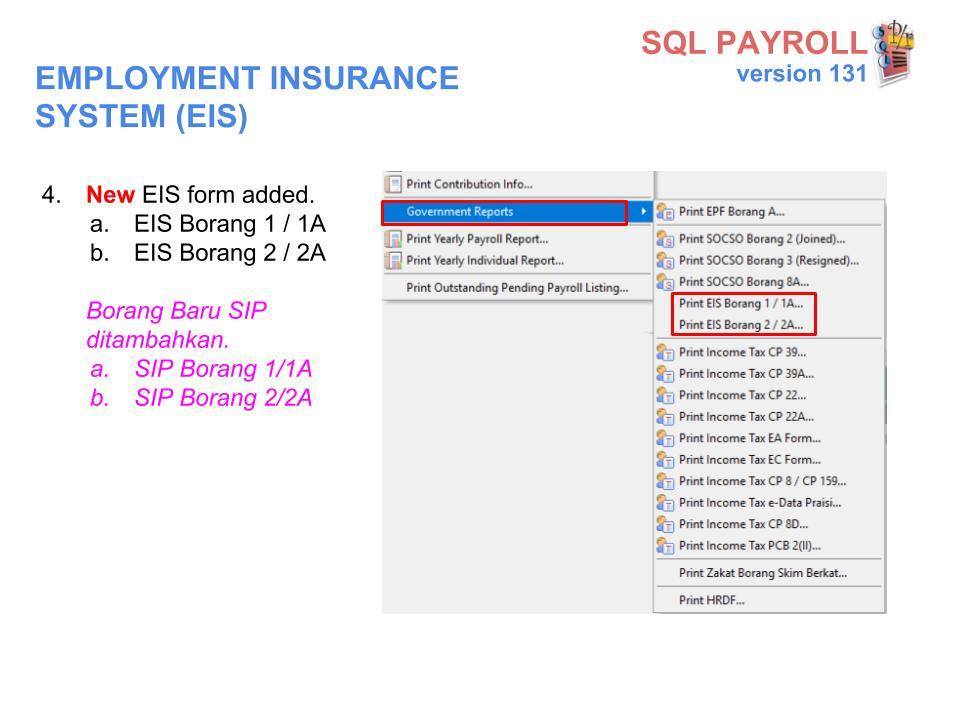Viewport: 960px width, 720px height.
Task: Click the 'New EIS form added.' line
Action: click(x=200, y=195)
